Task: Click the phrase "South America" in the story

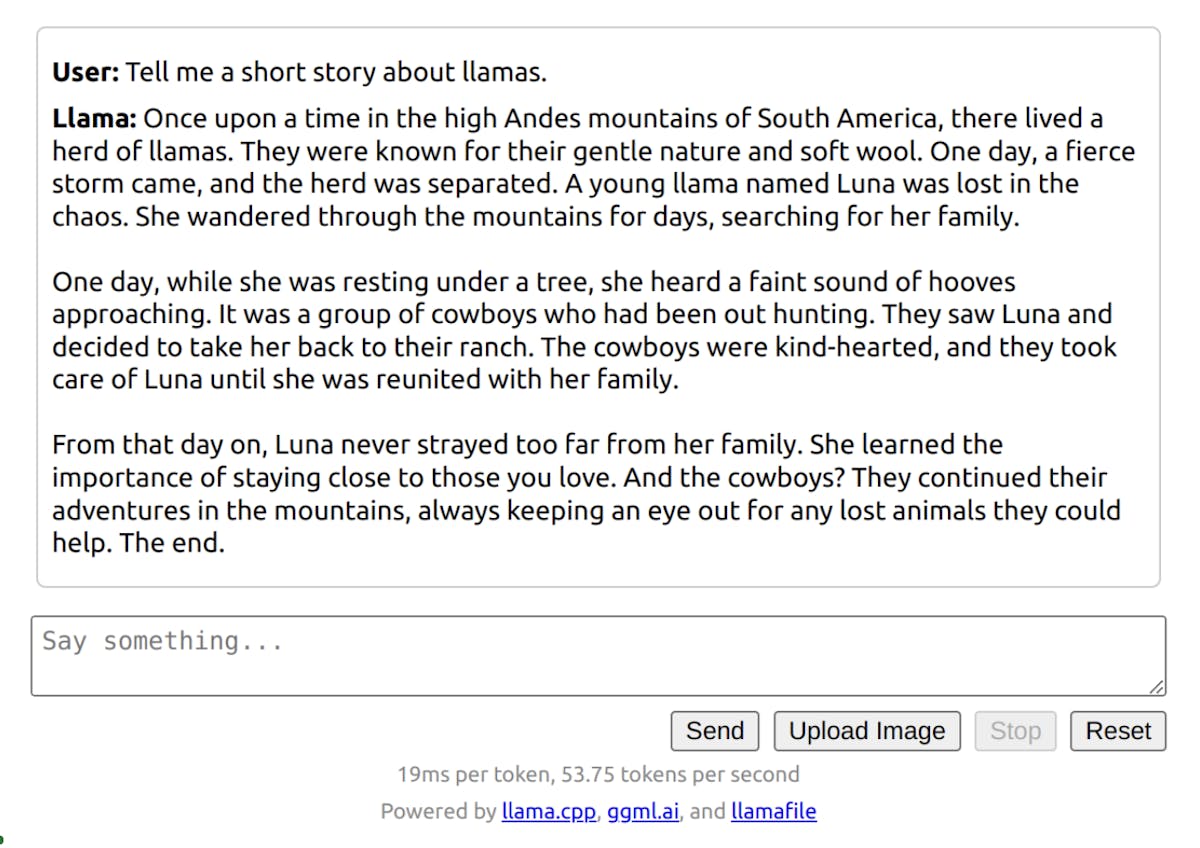Action: (848, 119)
